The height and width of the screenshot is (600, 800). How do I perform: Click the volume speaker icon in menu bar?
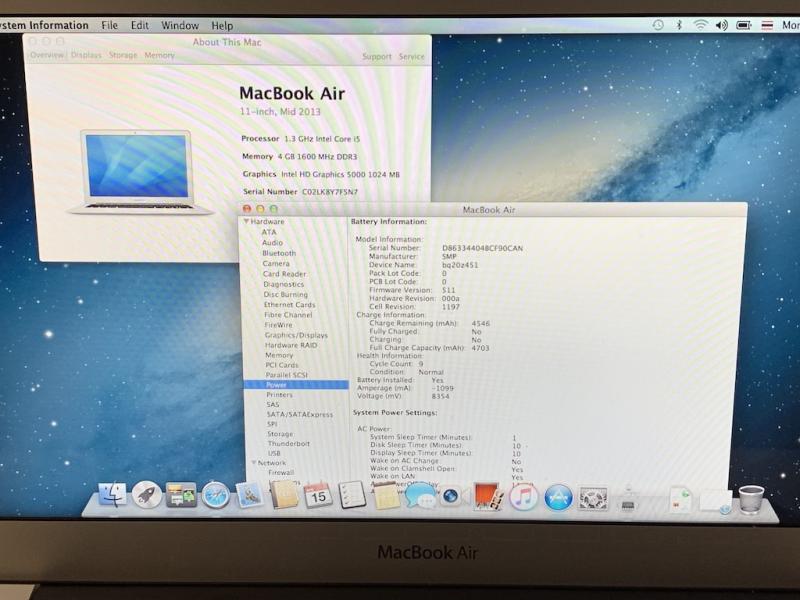coord(721,24)
